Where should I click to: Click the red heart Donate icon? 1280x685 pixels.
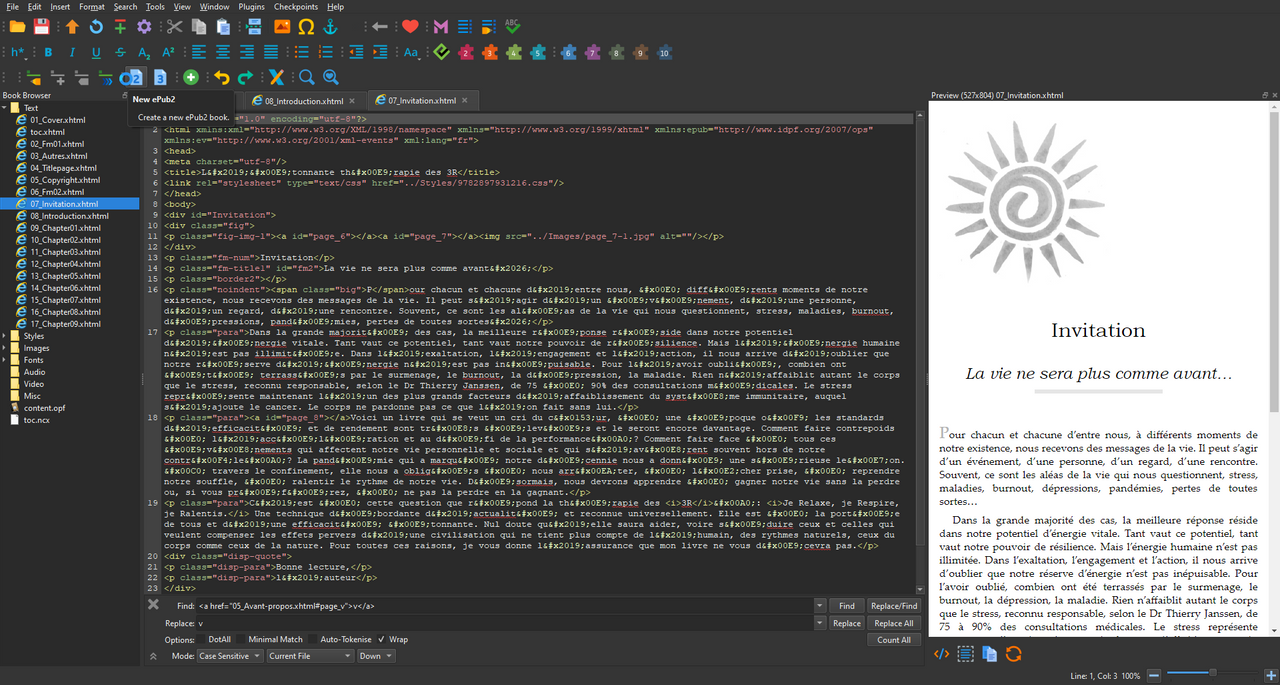pyautogui.click(x=410, y=26)
